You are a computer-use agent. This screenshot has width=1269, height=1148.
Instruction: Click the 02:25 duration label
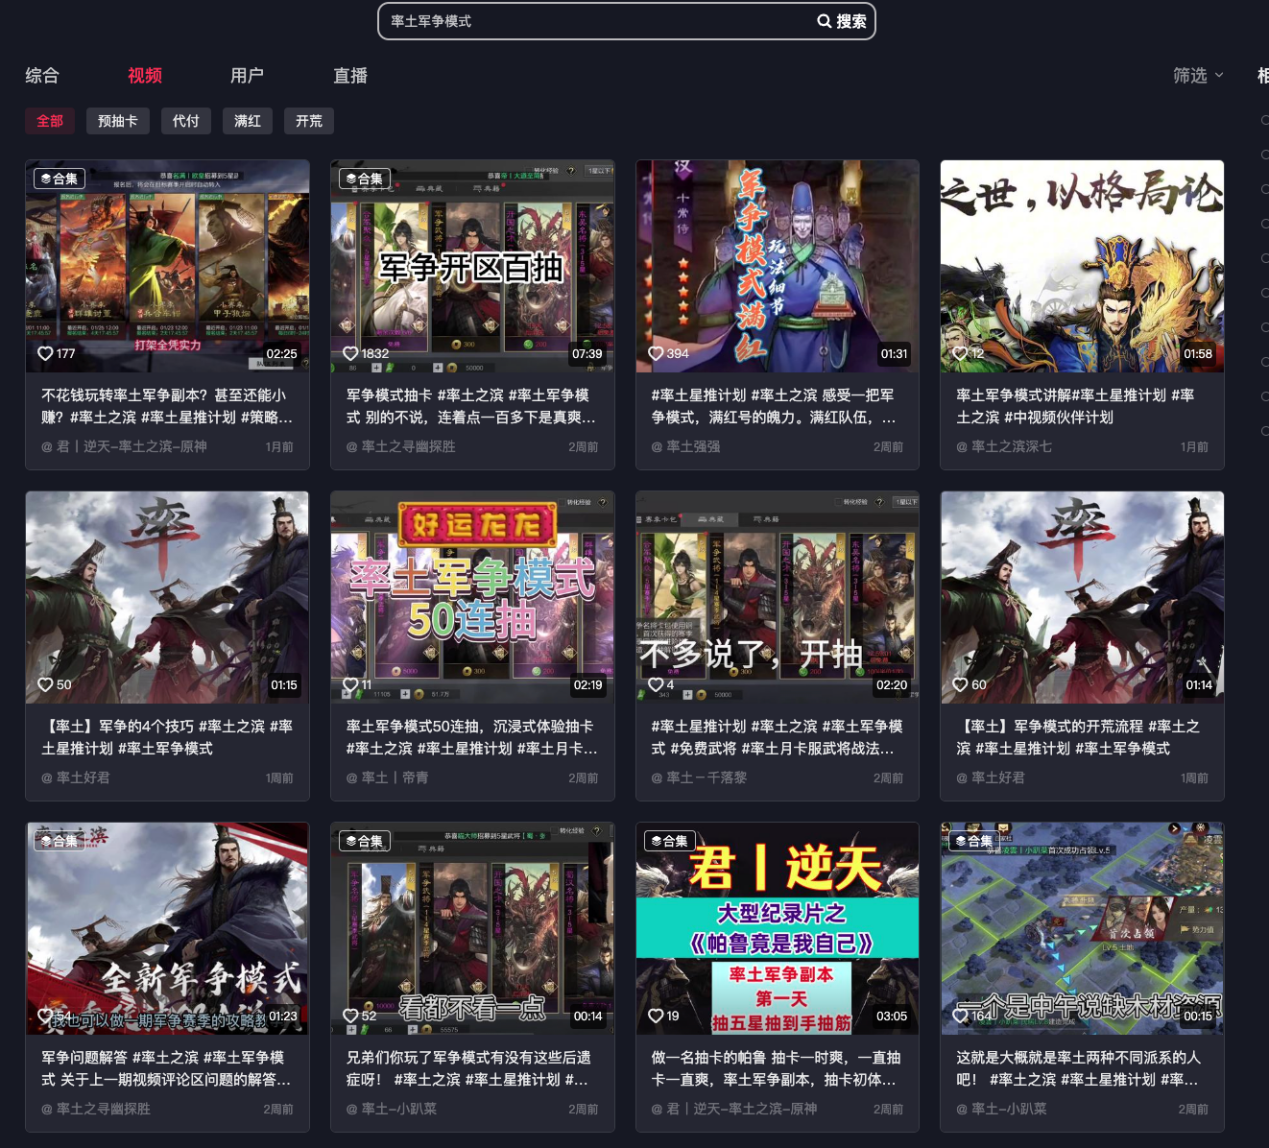point(282,354)
